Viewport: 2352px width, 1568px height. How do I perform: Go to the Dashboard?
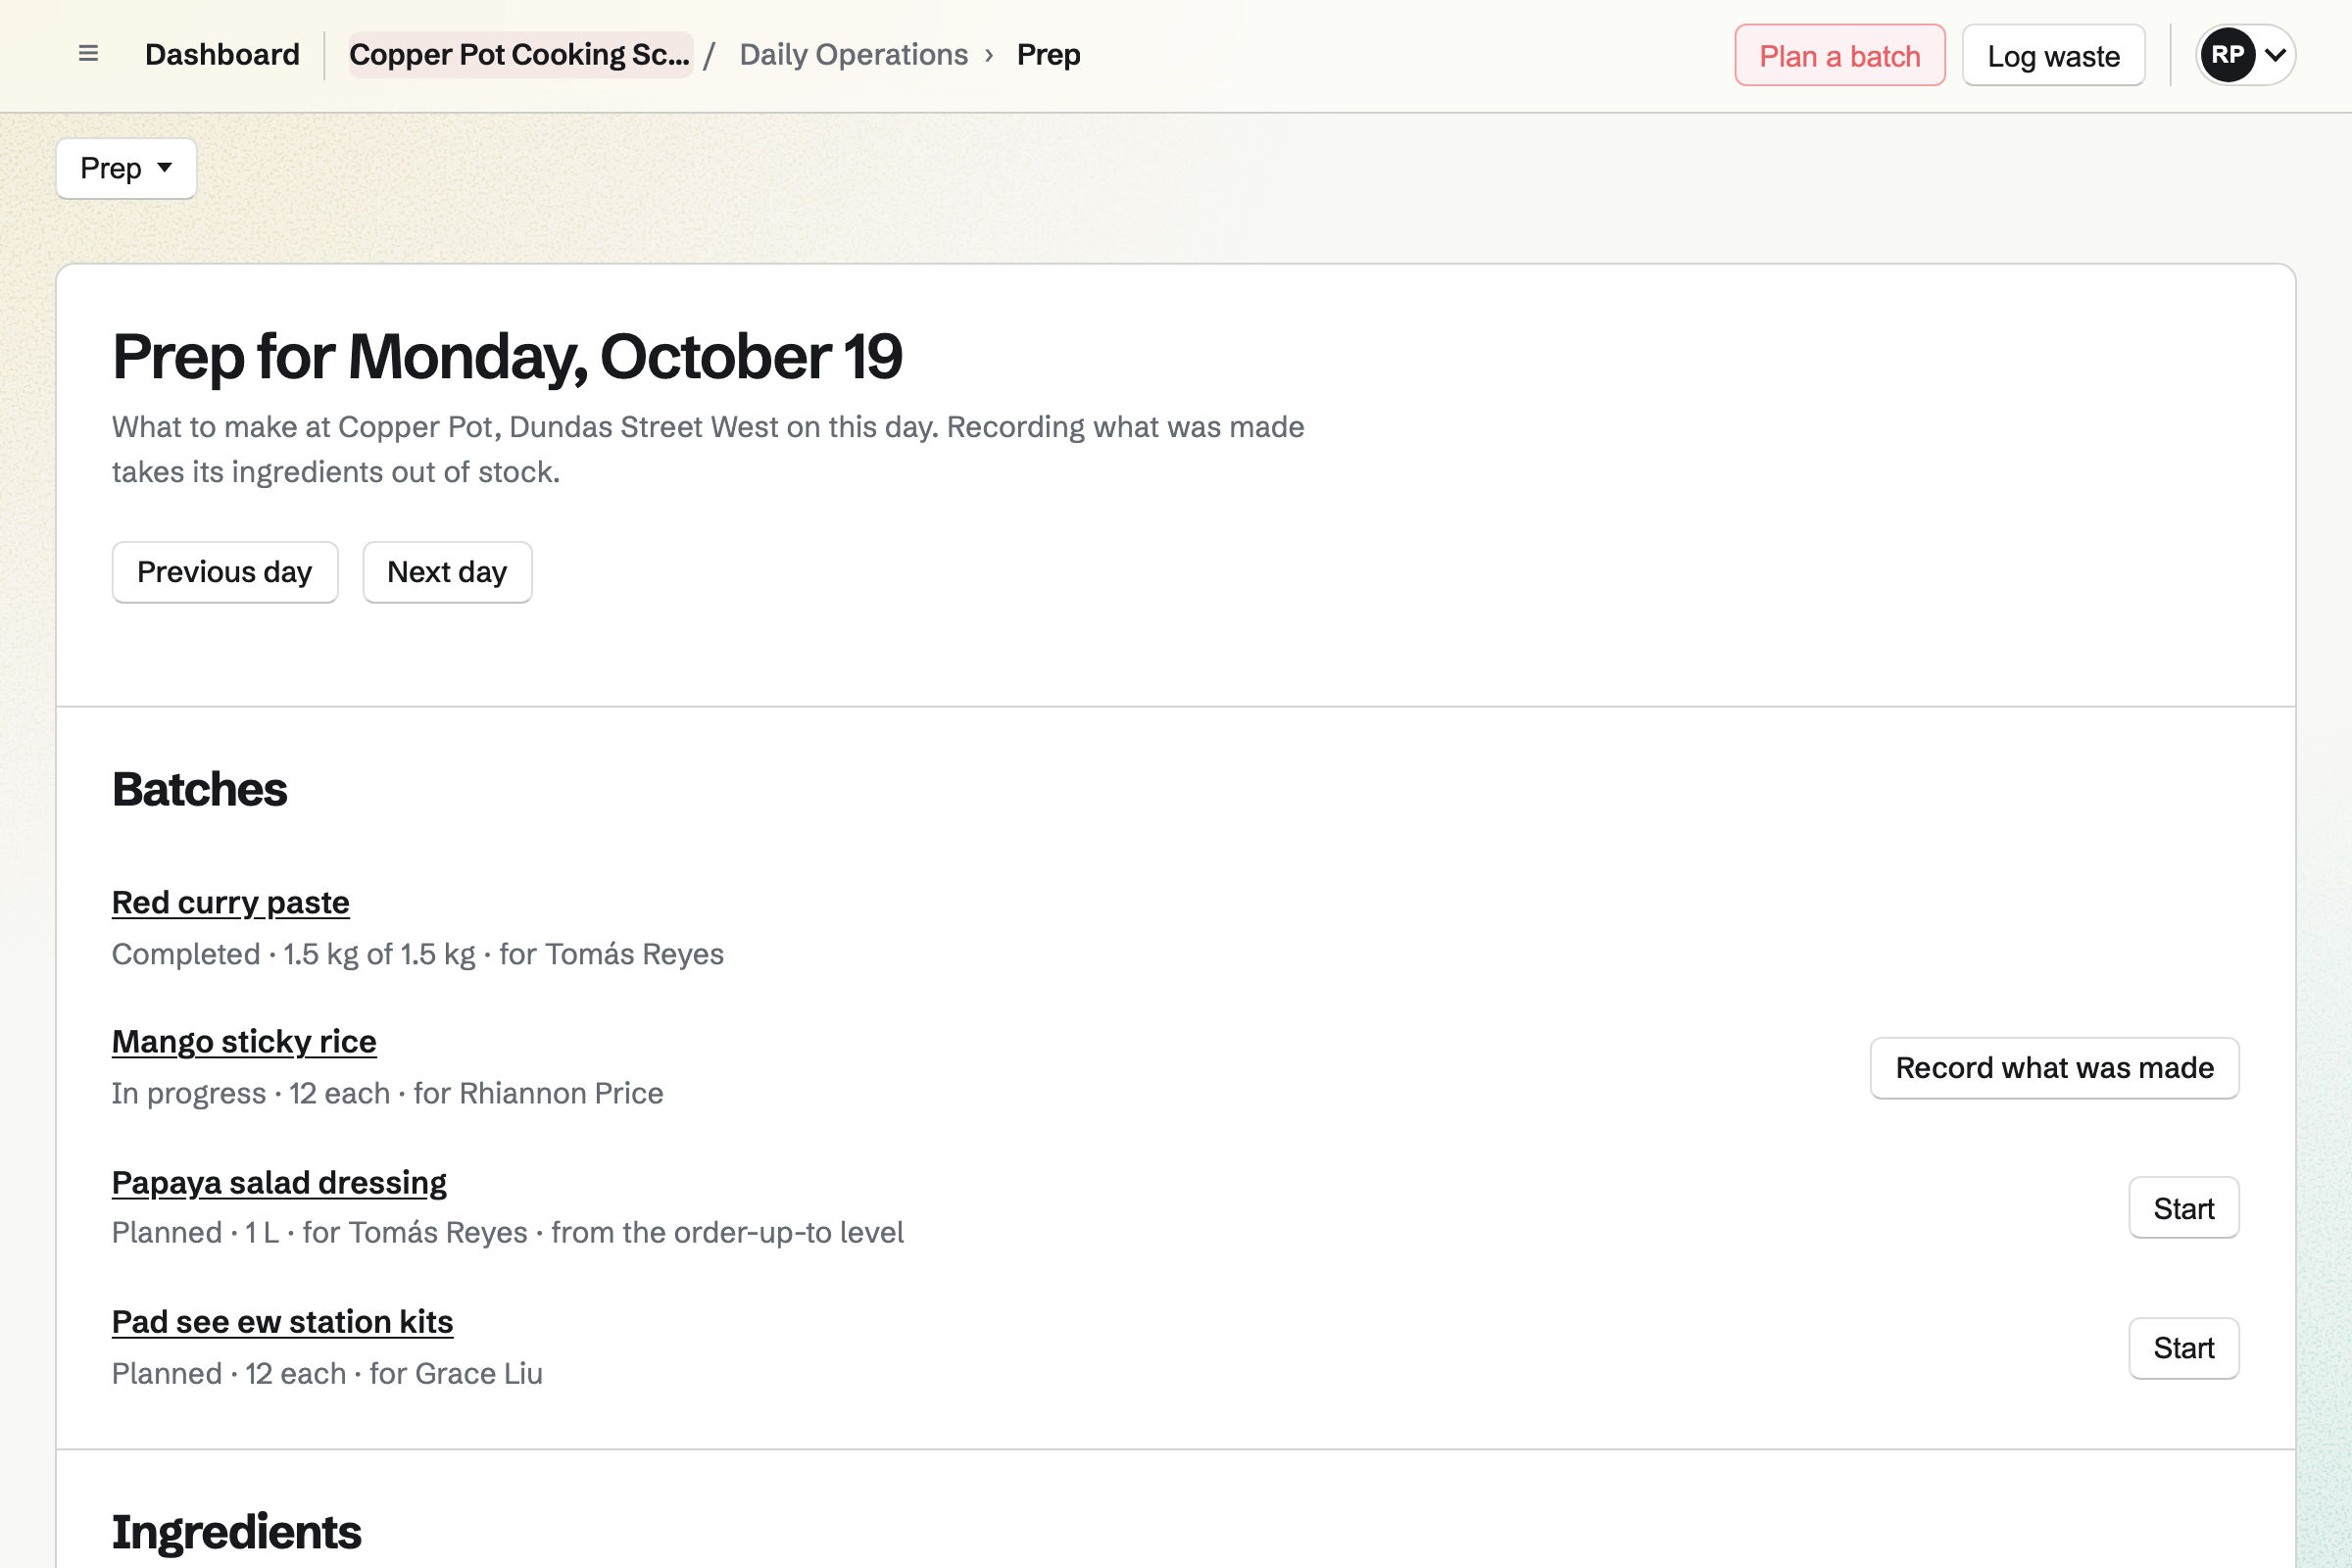click(222, 54)
